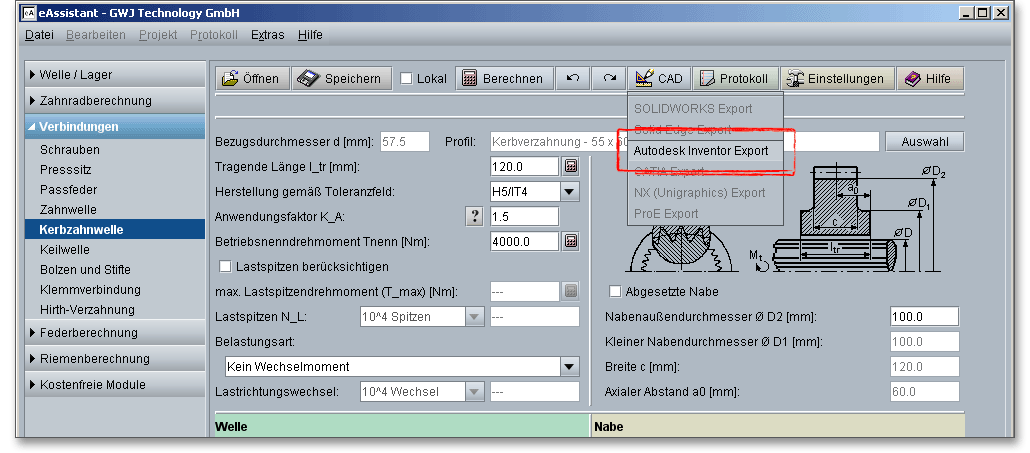Expand the Zahnradberechnung sidebar section
1030x453 pixels.
point(95,101)
